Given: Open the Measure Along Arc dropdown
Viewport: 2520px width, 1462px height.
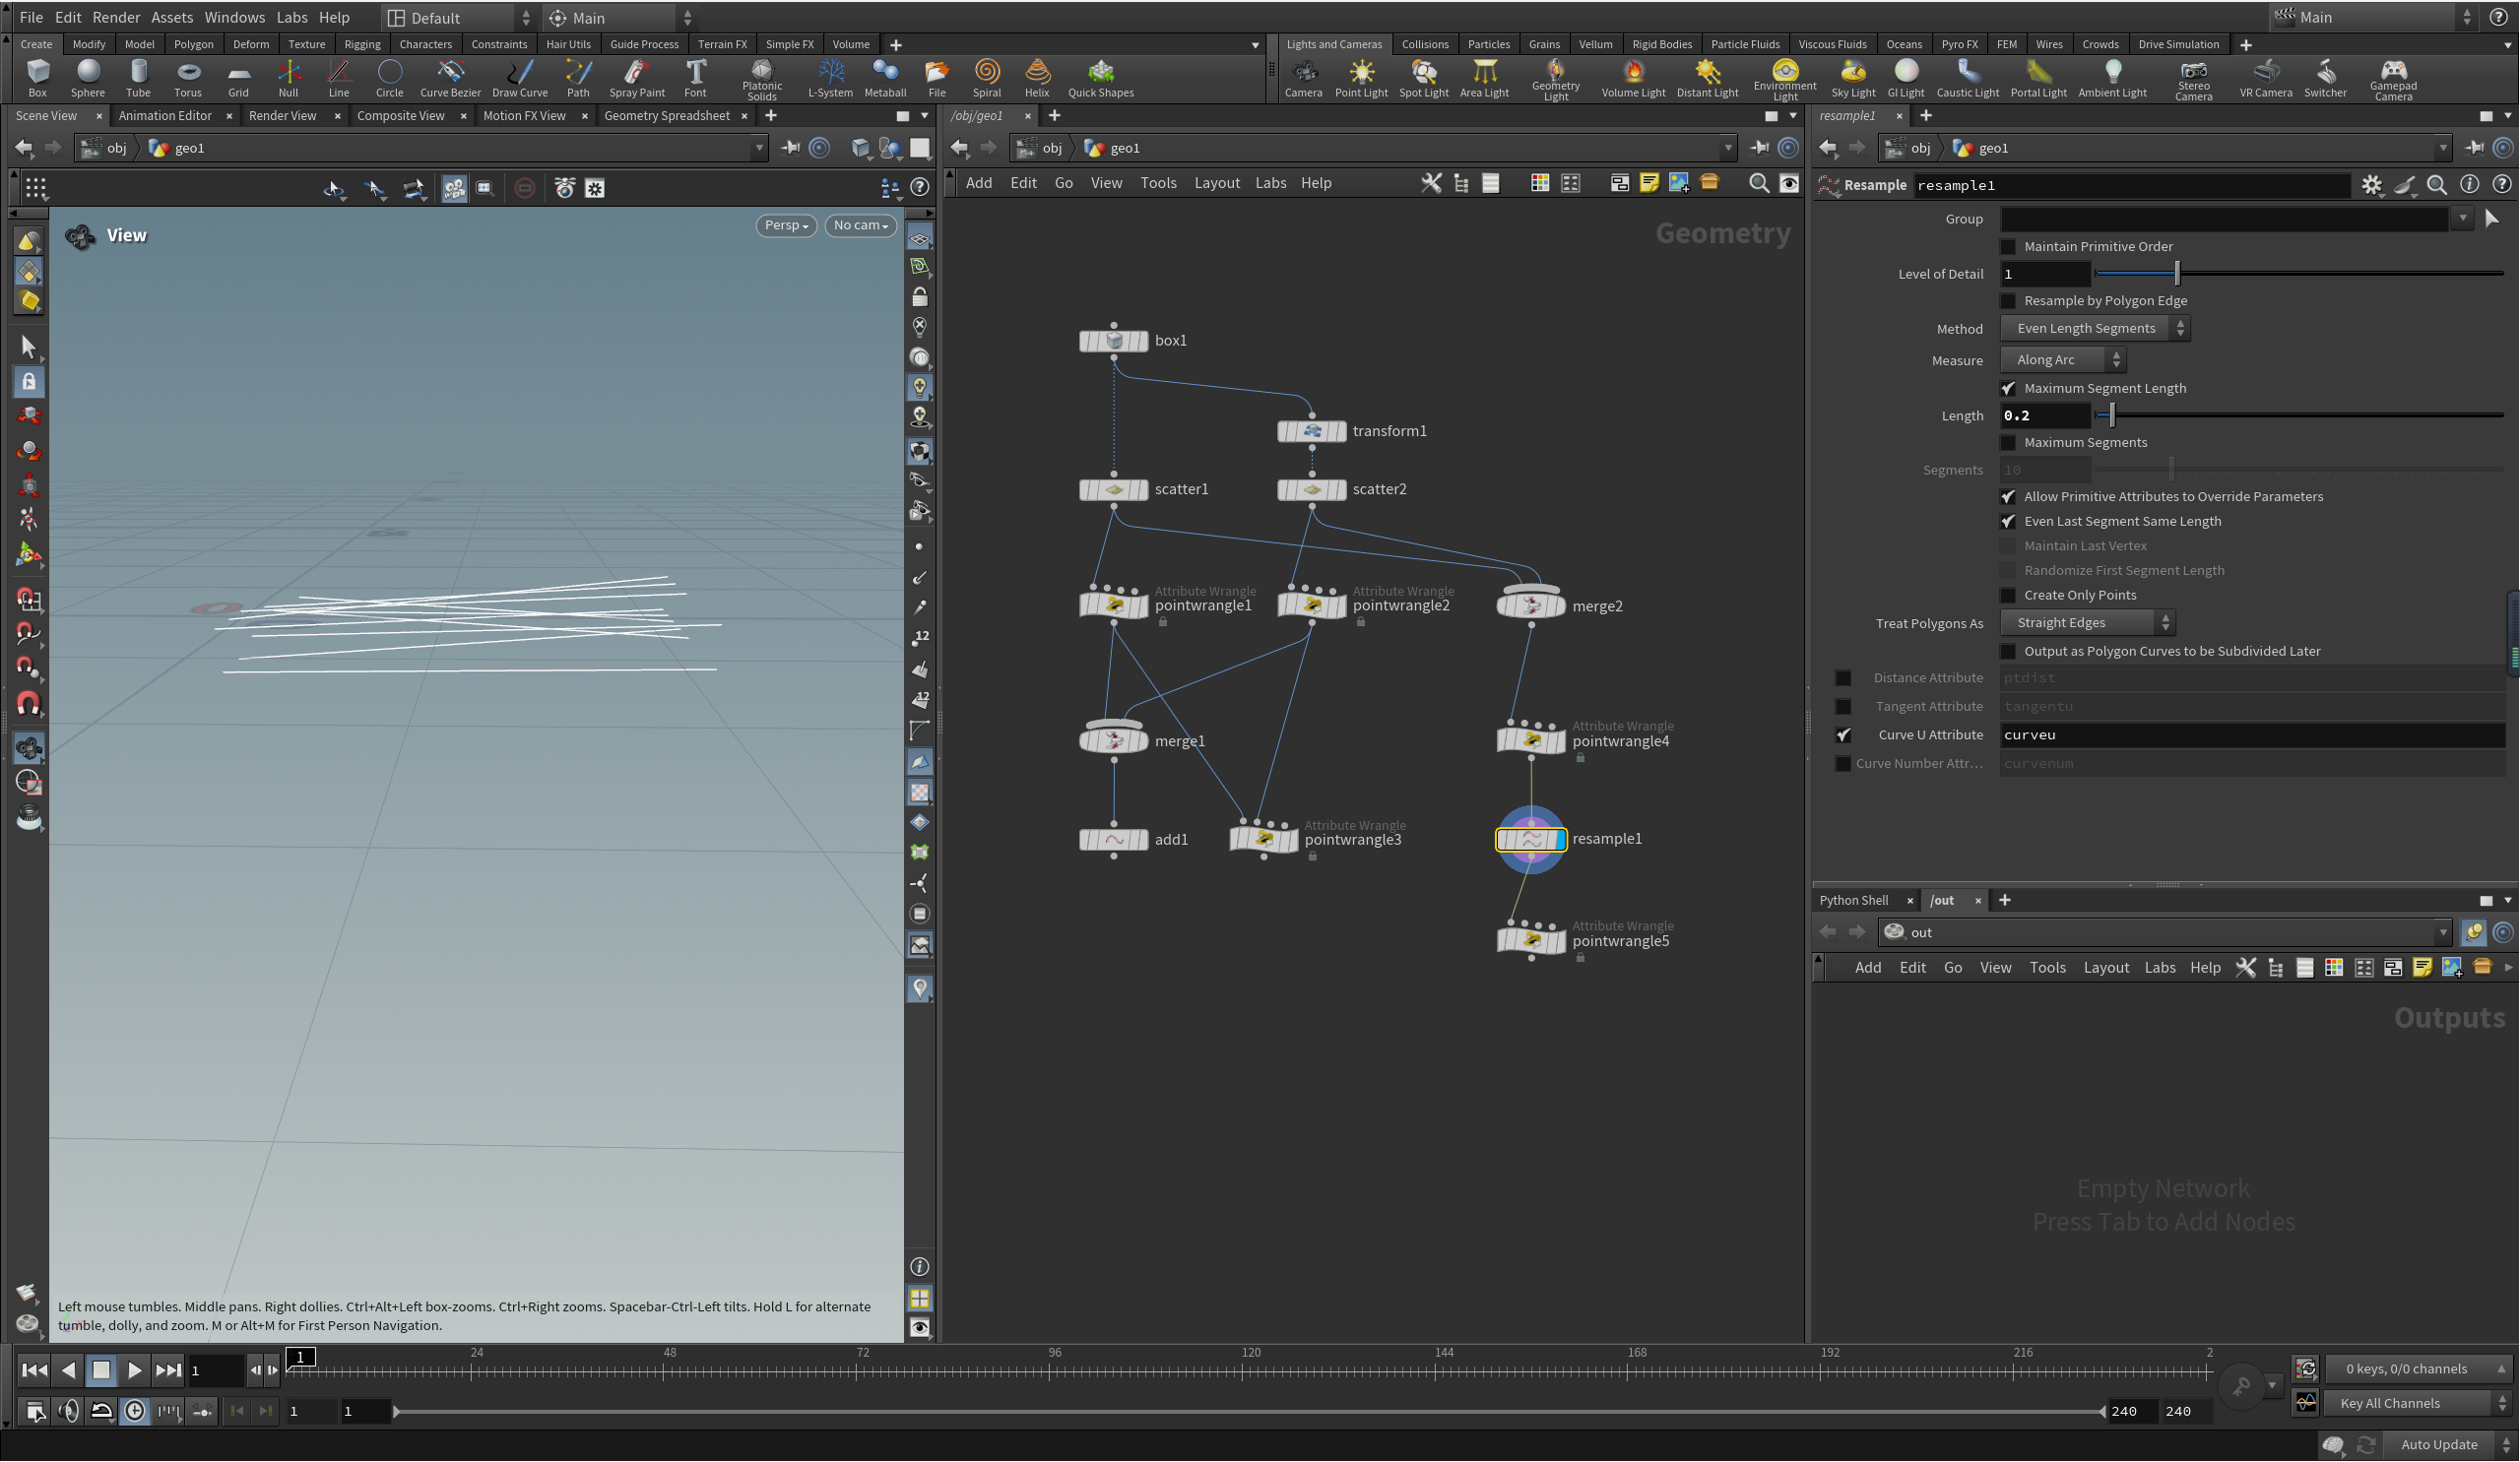Looking at the screenshot, I should 2062,360.
